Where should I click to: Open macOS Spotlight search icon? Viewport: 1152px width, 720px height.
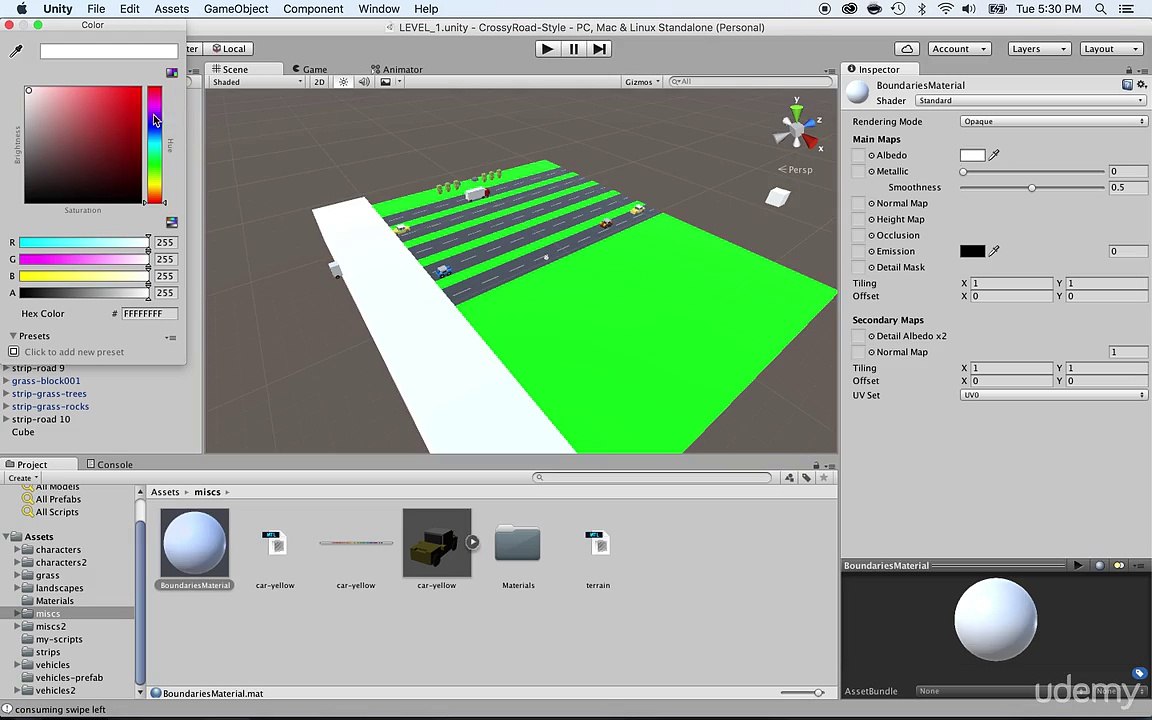(1101, 9)
